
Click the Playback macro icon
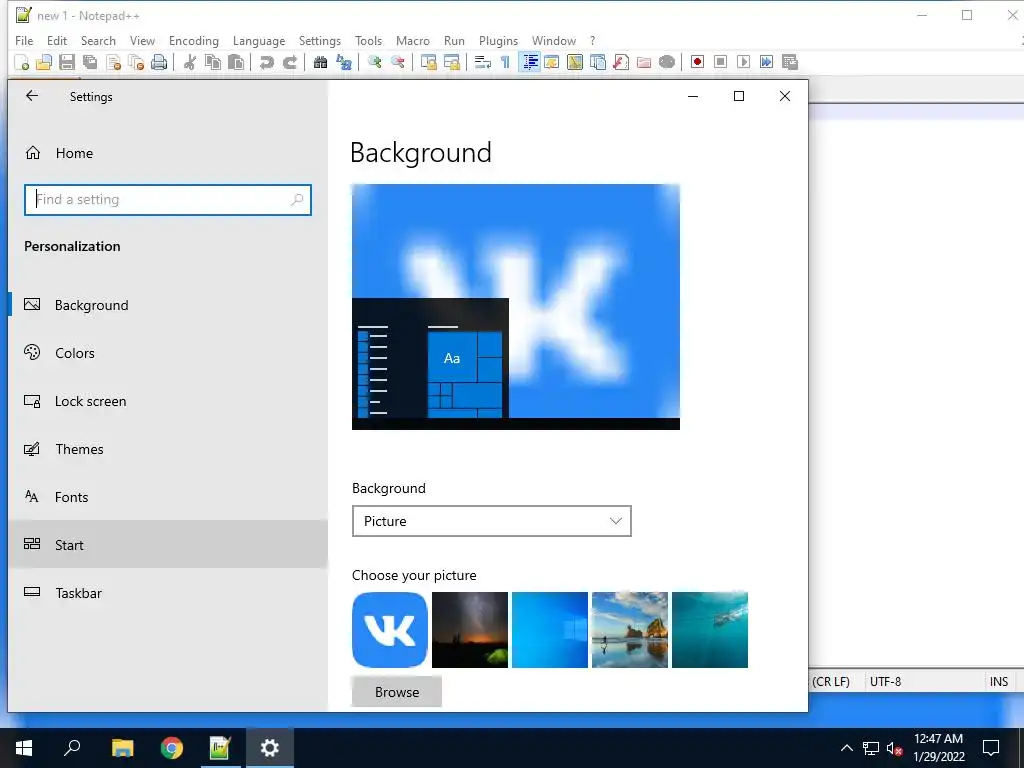(x=743, y=62)
